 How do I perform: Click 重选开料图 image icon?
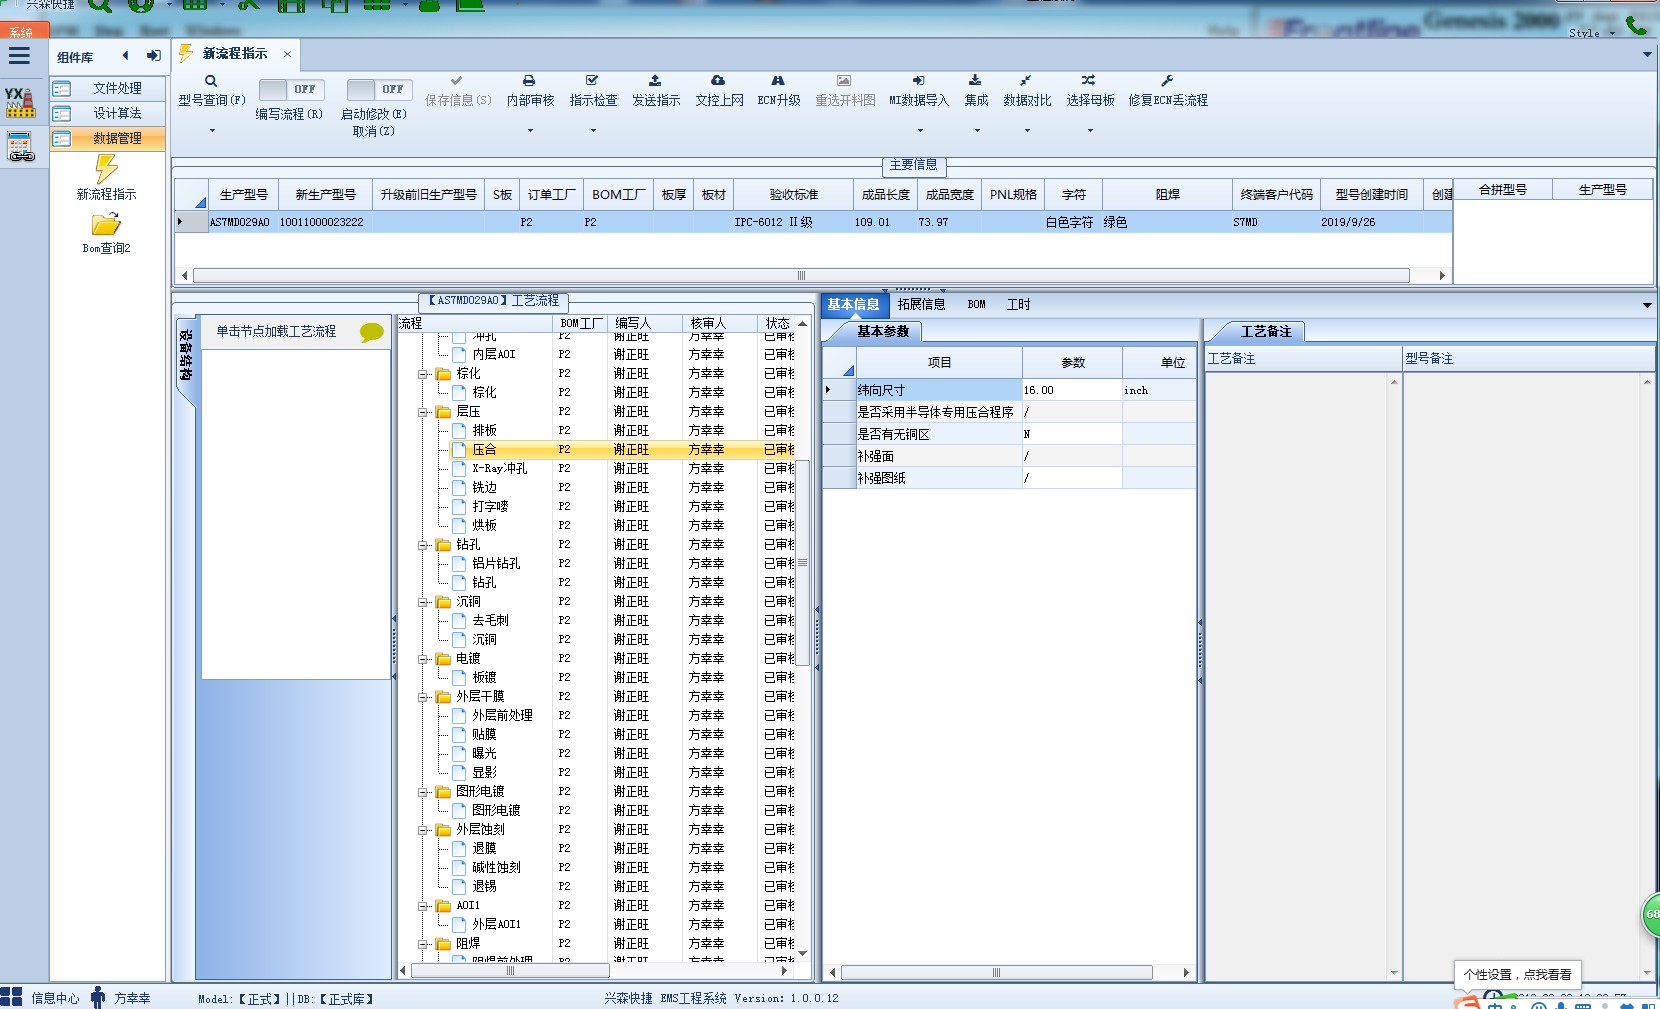(x=844, y=80)
